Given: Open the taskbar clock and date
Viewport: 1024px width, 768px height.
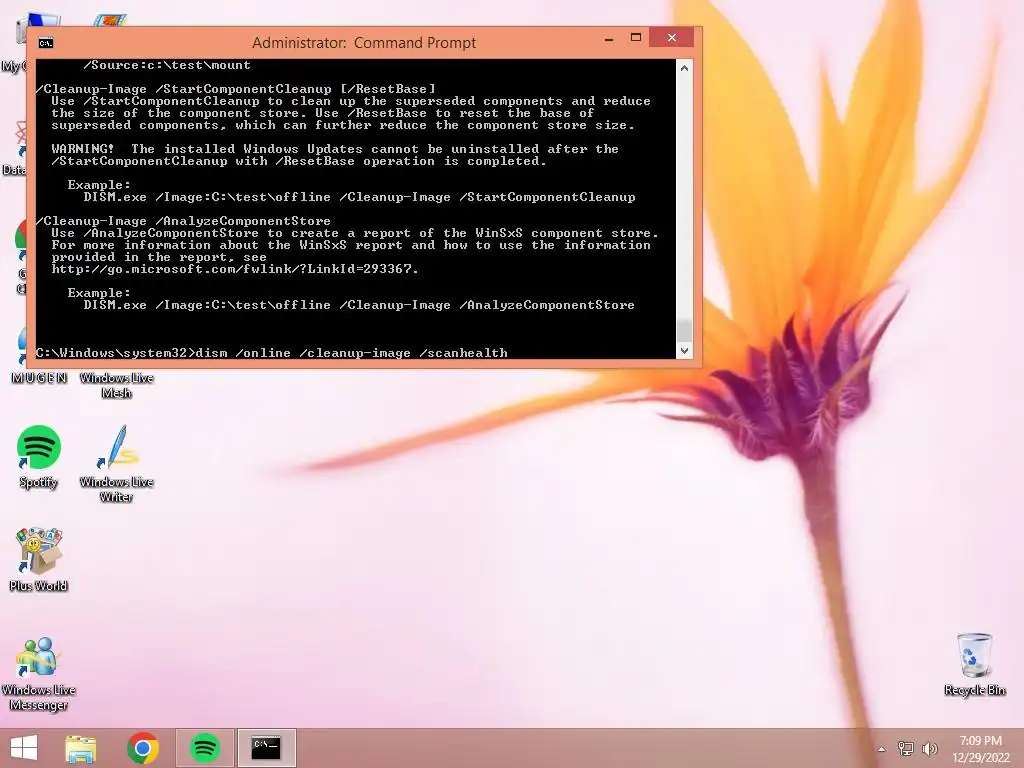Looking at the screenshot, I should coord(980,748).
